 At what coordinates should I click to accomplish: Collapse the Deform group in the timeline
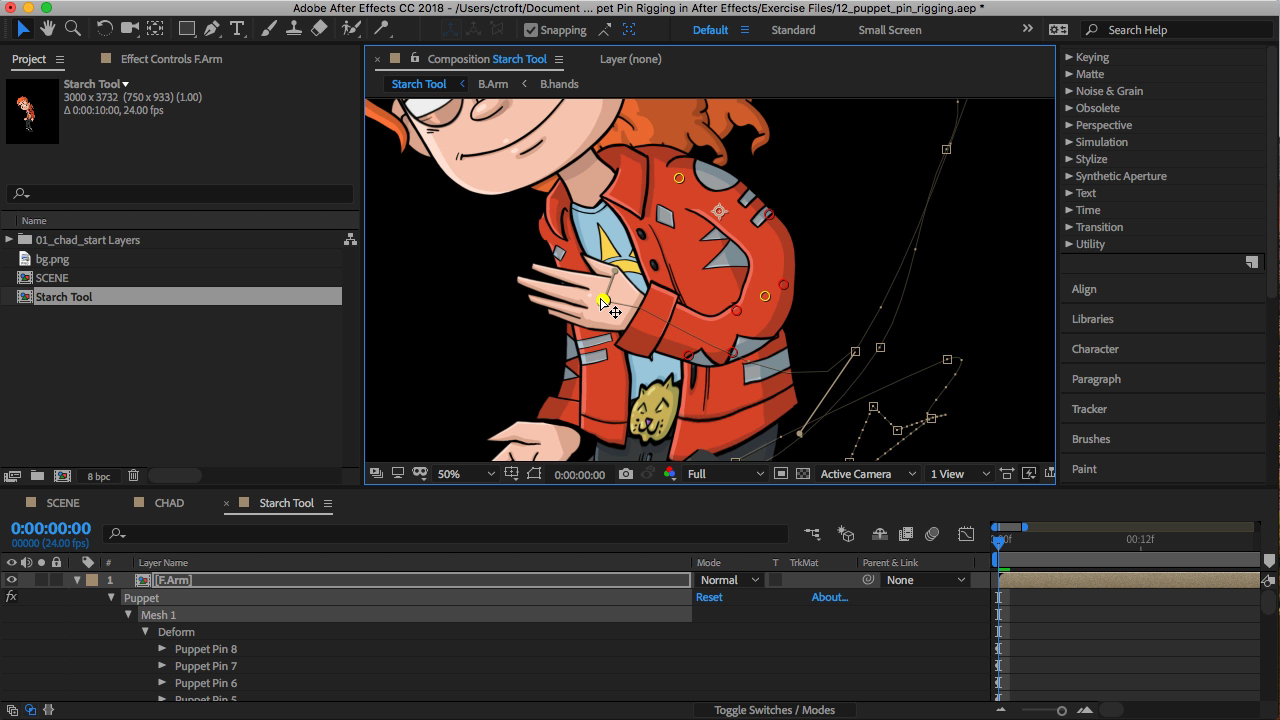(144, 631)
